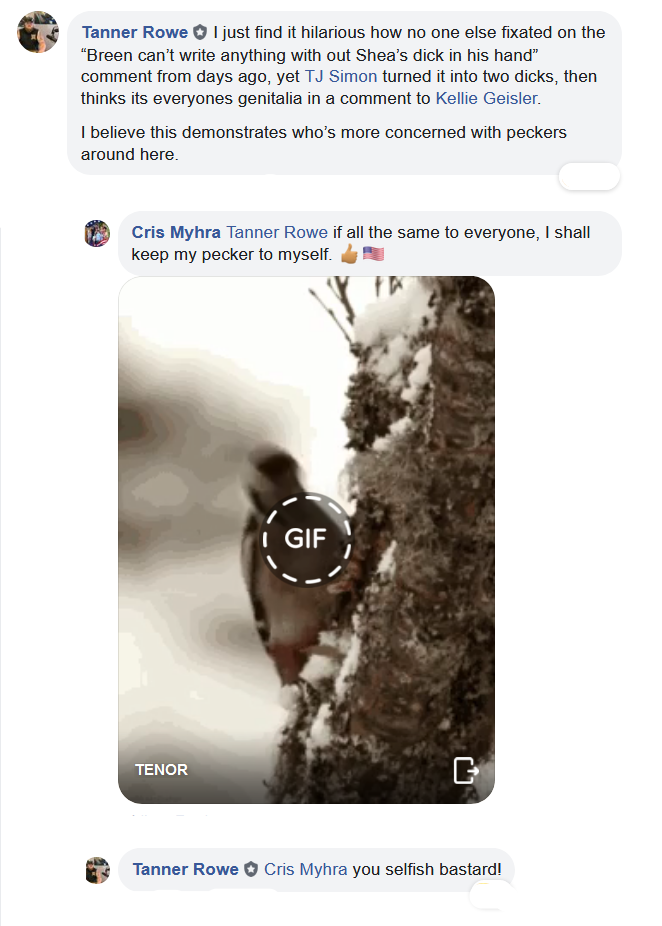Viewport: 662px width, 926px height.
Task: Open the reactions pill on the top comment
Action: (x=588, y=177)
